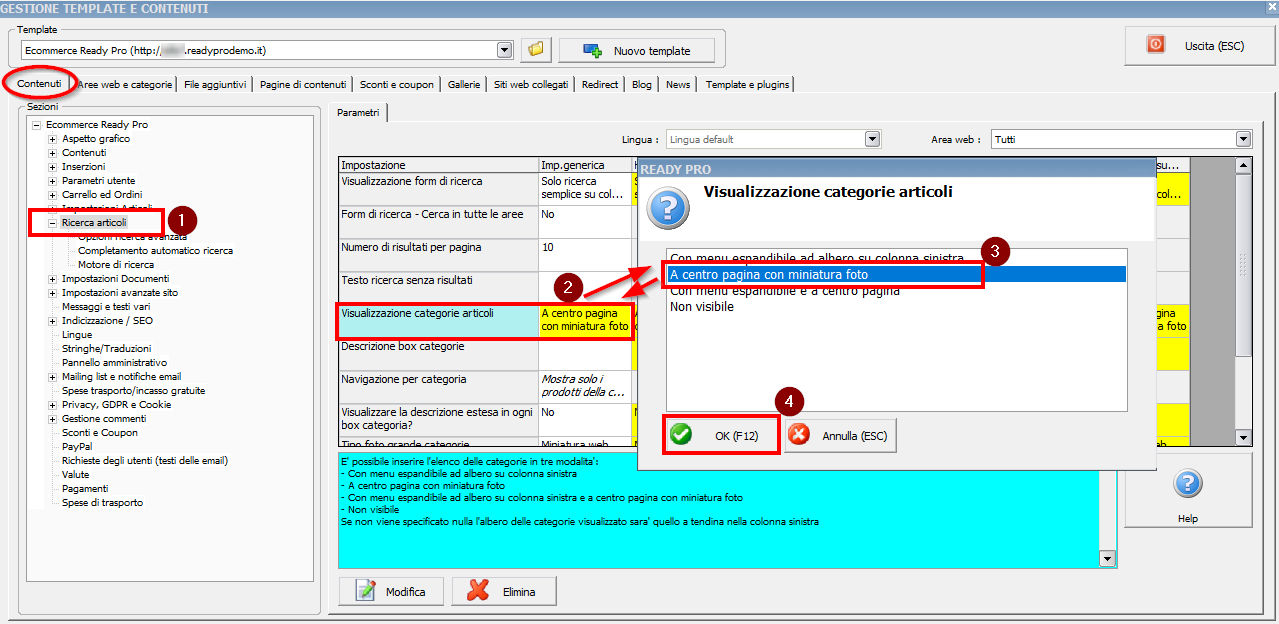Image resolution: width=1279 pixels, height=624 pixels.
Task: Select Lingue in the Sezioni tree
Action: (x=77, y=335)
